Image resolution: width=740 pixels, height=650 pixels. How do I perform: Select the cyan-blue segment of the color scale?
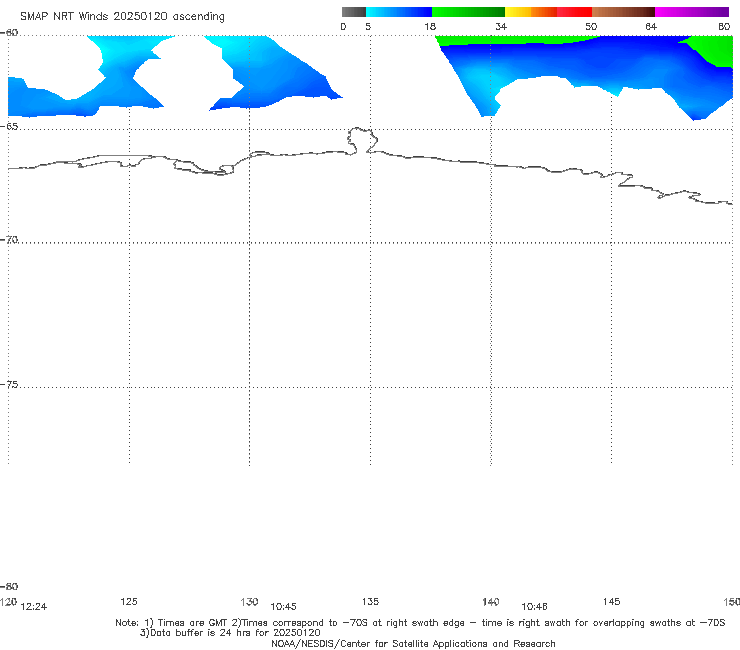(399, 12)
